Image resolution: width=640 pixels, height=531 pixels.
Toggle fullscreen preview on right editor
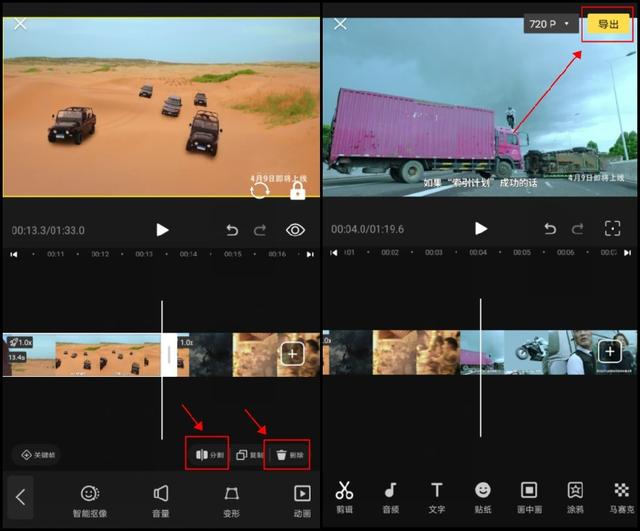tap(612, 229)
